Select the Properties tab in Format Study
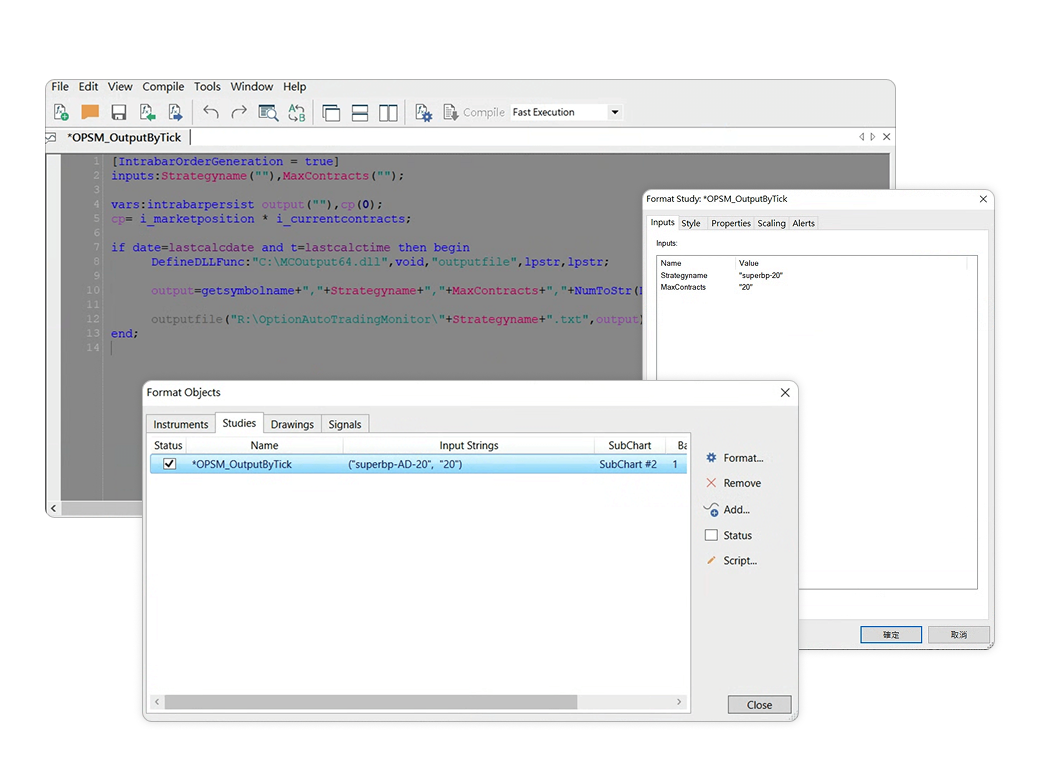The image size is (1040, 780). tap(730, 223)
